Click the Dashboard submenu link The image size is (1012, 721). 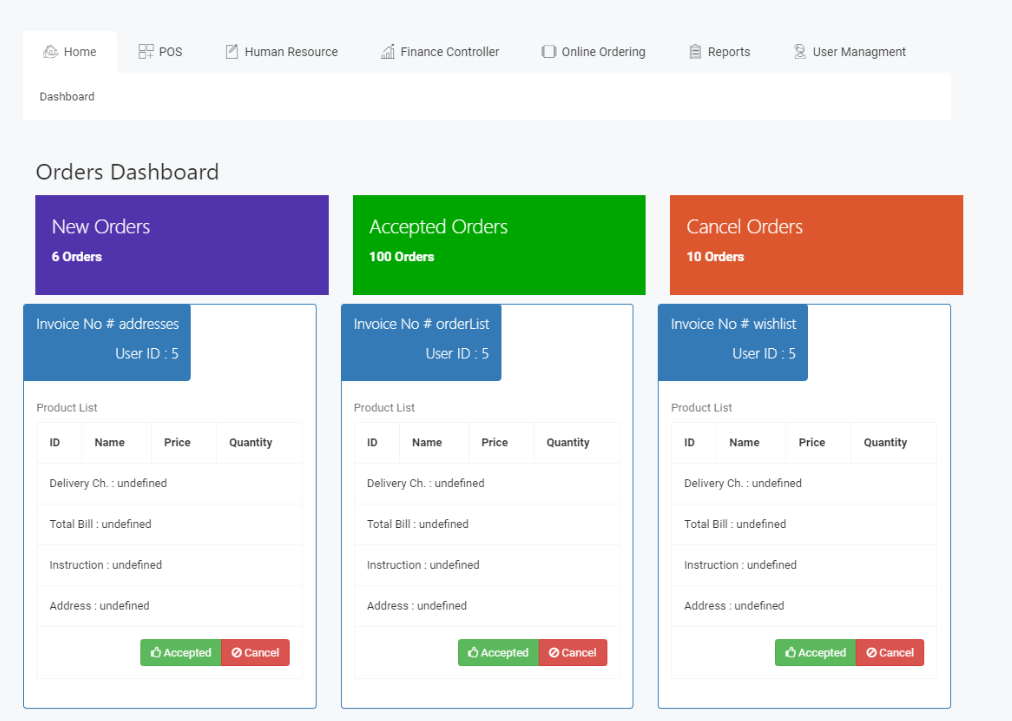coord(67,97)
